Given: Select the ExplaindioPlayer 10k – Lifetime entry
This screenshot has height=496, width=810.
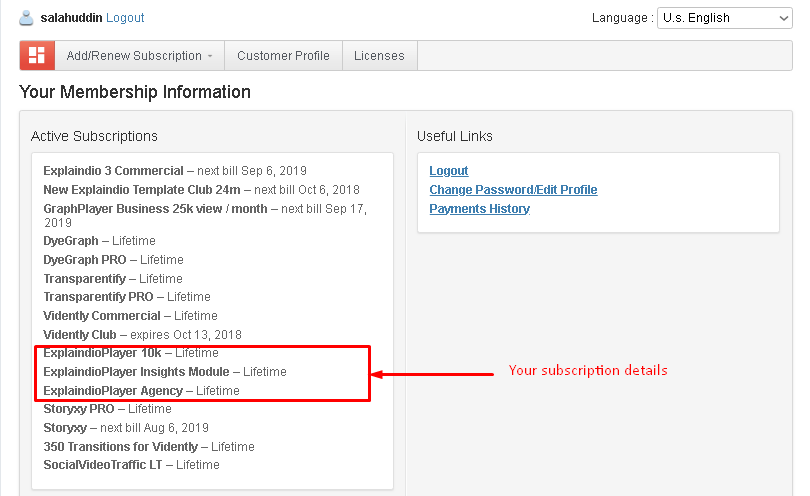Looking at the screenshot, I should [131, 353].
